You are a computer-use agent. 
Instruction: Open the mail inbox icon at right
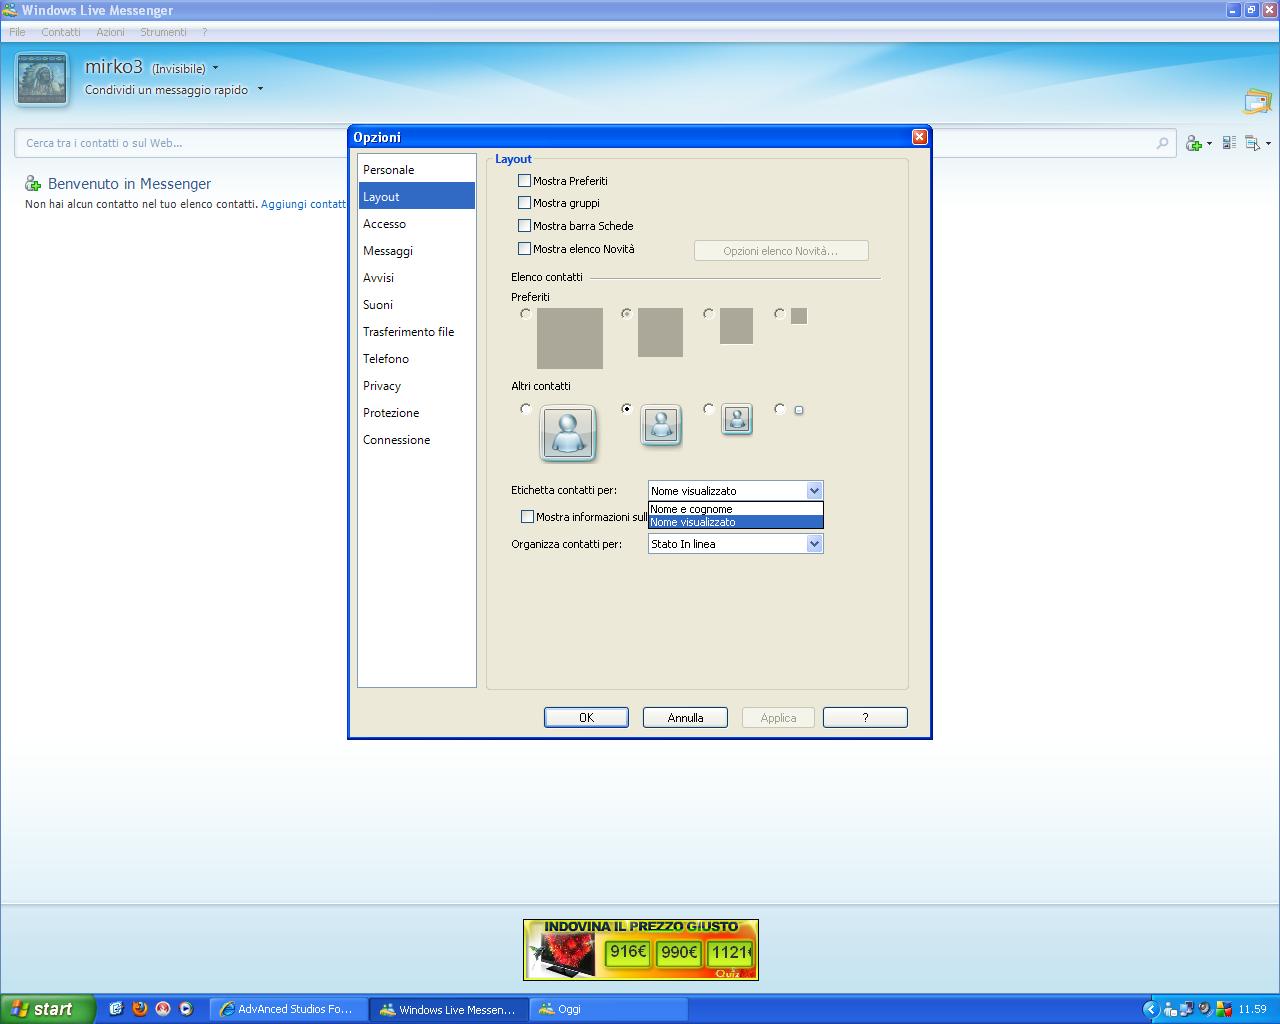click(1256, 102)
